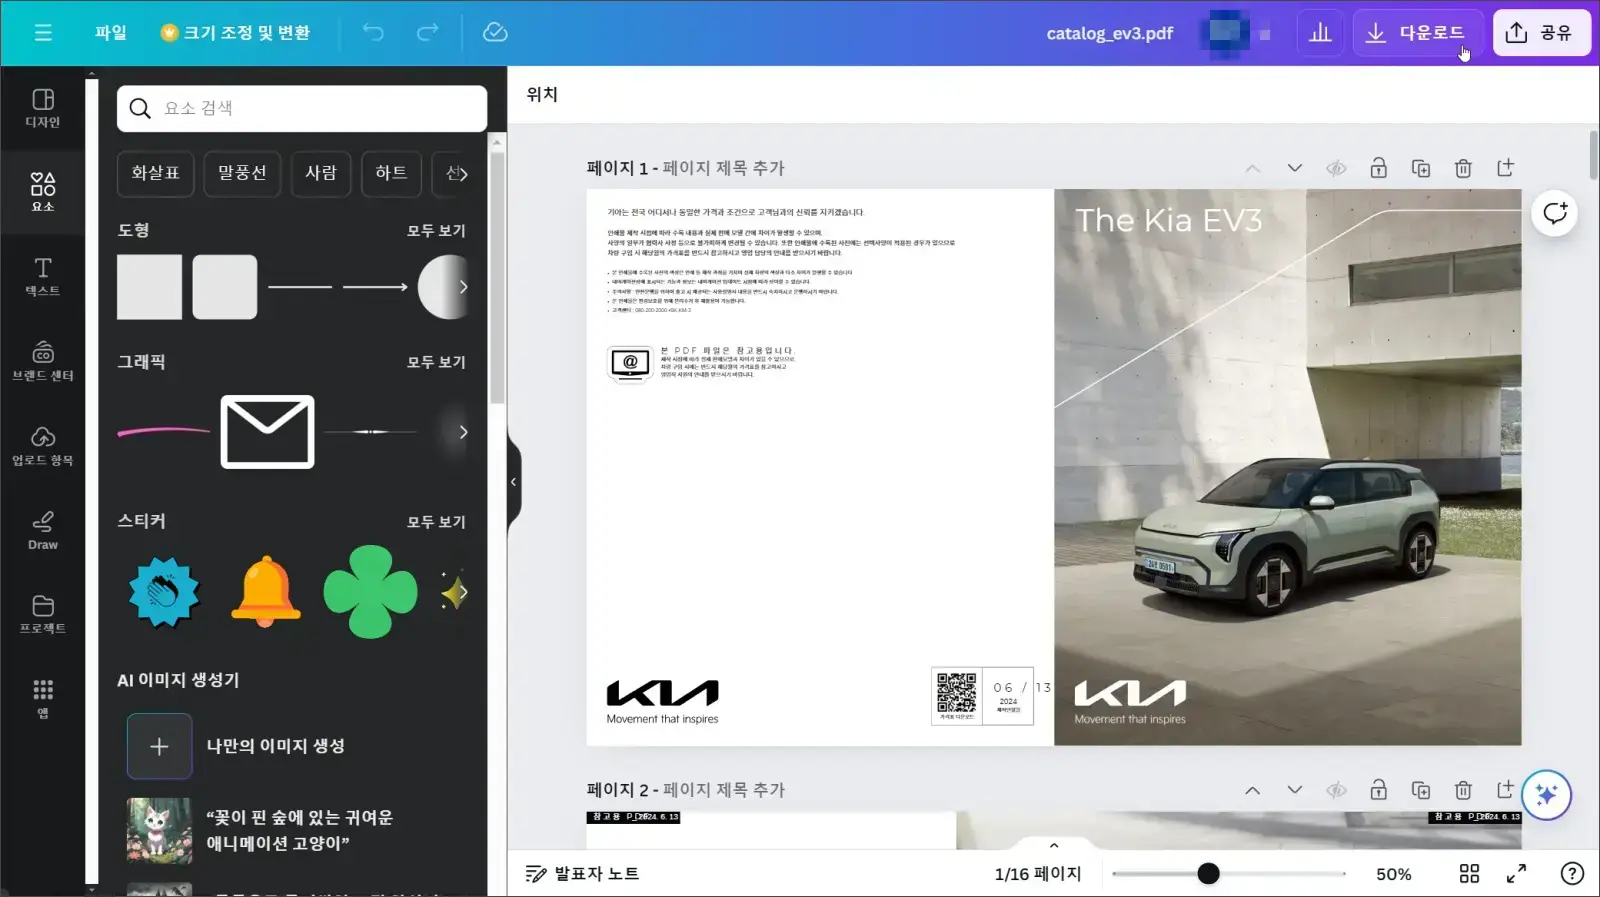The height and width of the screenshot is (897, 1600).
Task: Open the analytics bar chart icon
Action: [x=1320, y=33]
